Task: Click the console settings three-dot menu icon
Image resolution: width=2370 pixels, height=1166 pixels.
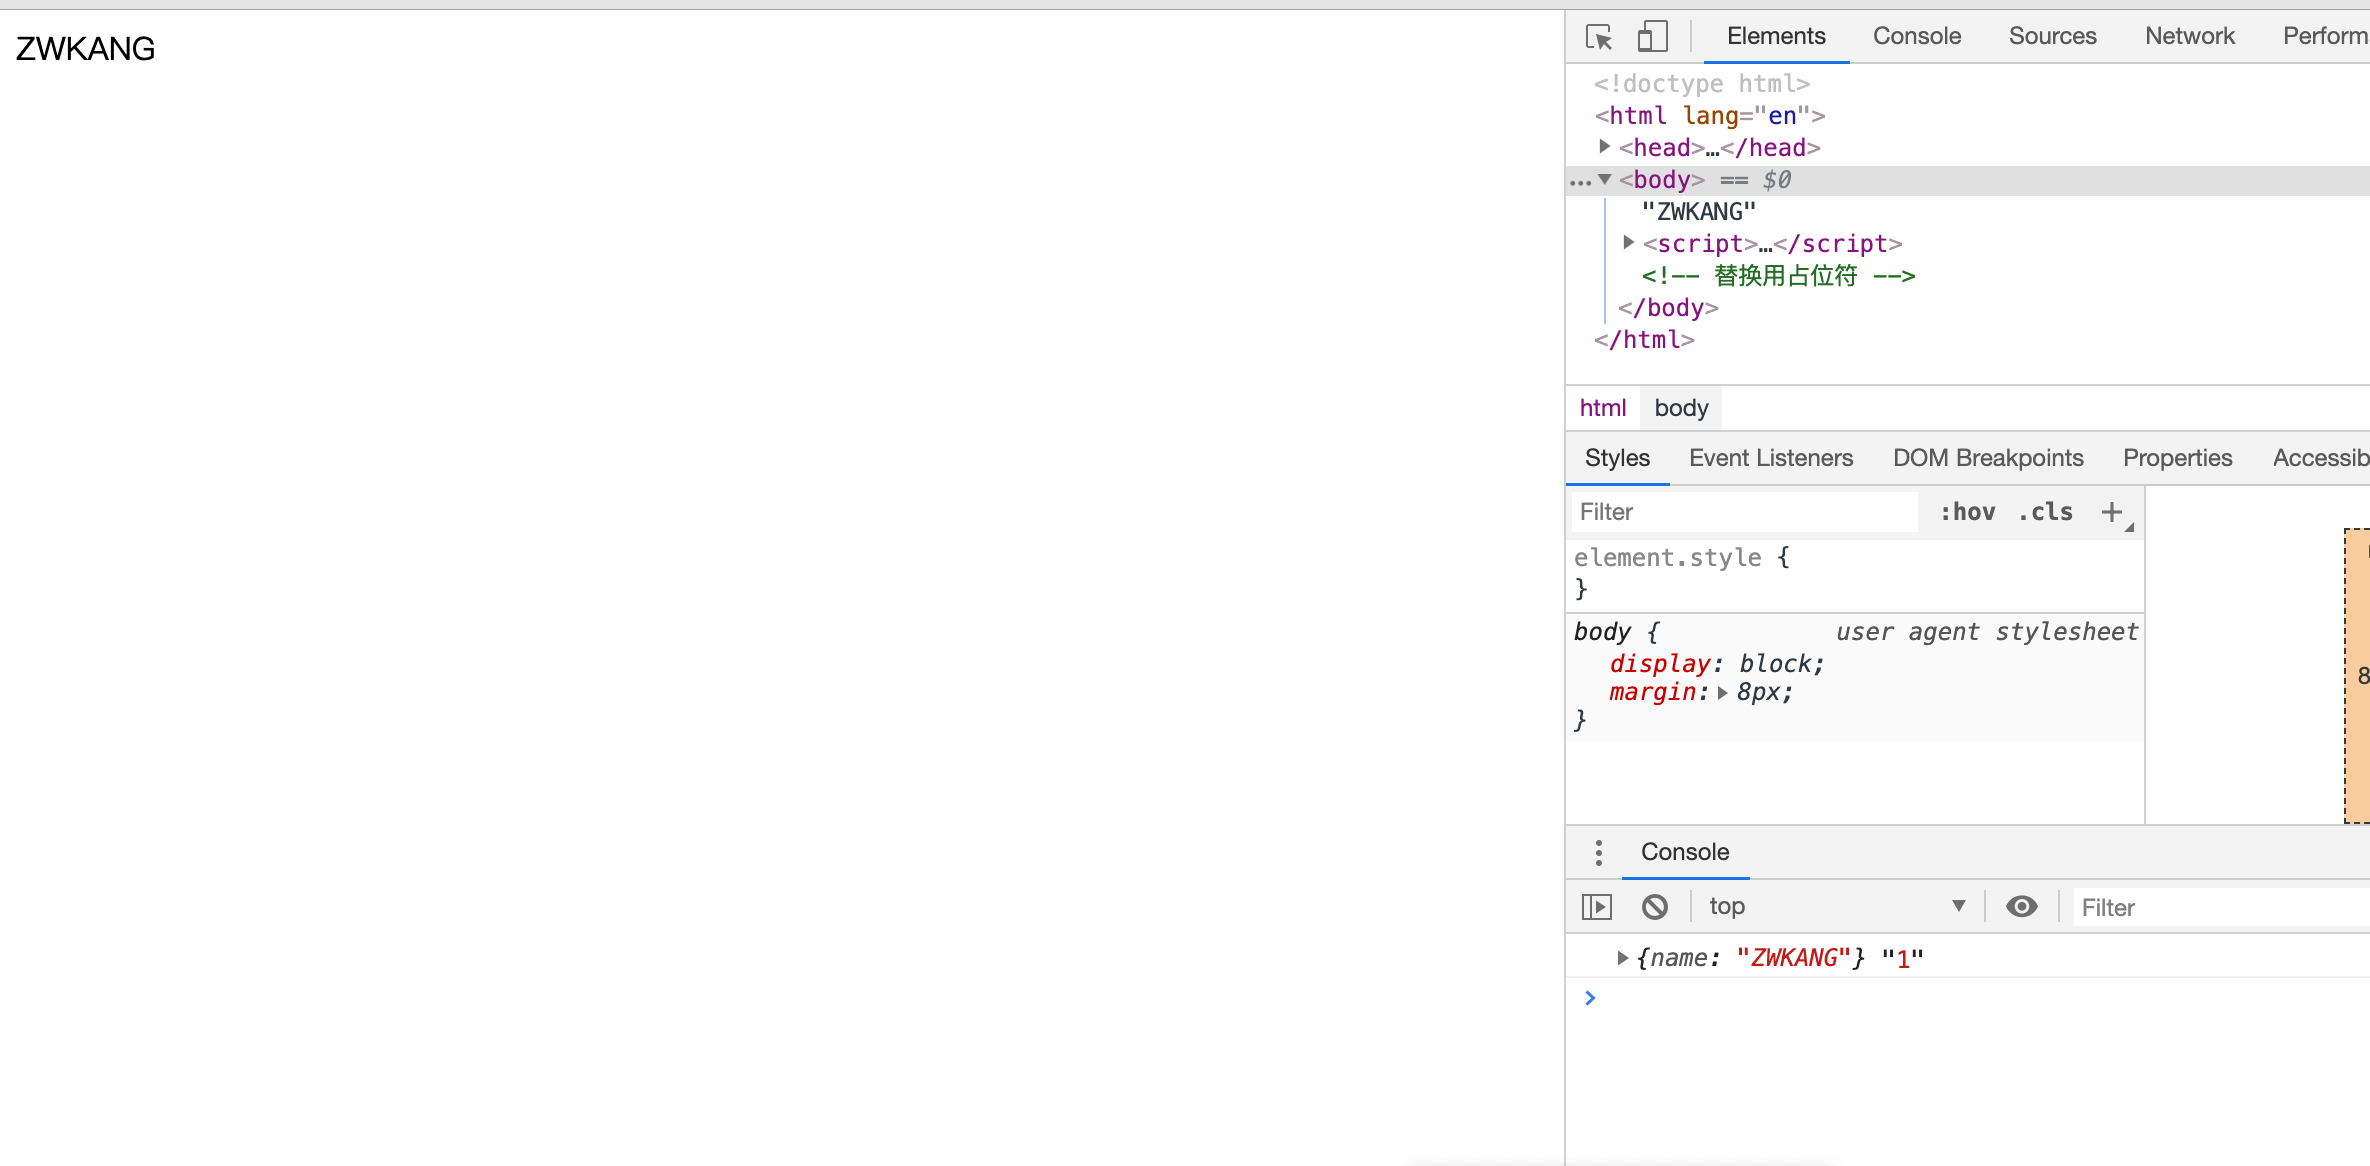Action: click(x=1598, y=851)
